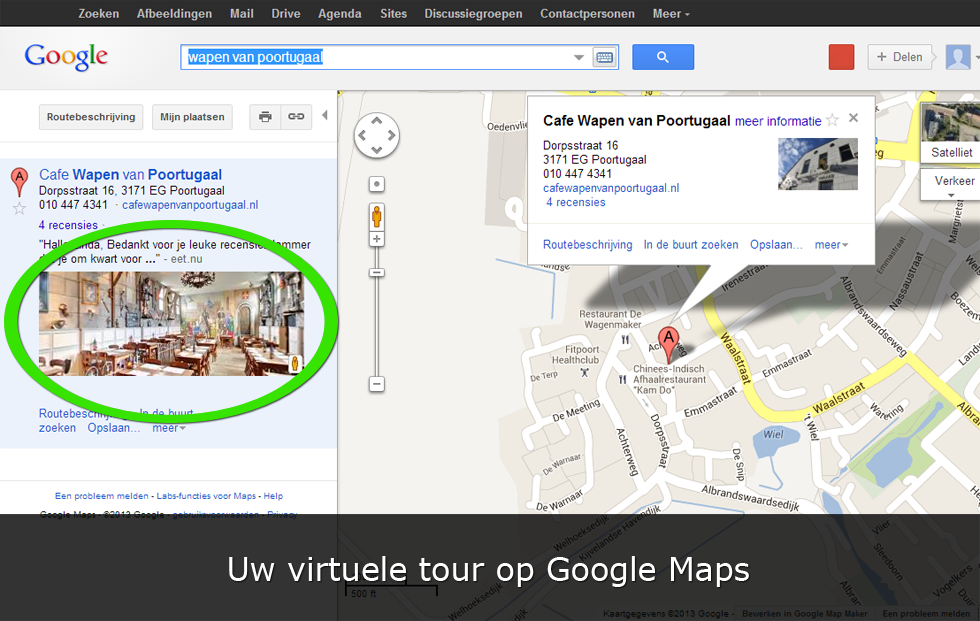
Task: Click red marker A in results list
Action: [19, 182]
